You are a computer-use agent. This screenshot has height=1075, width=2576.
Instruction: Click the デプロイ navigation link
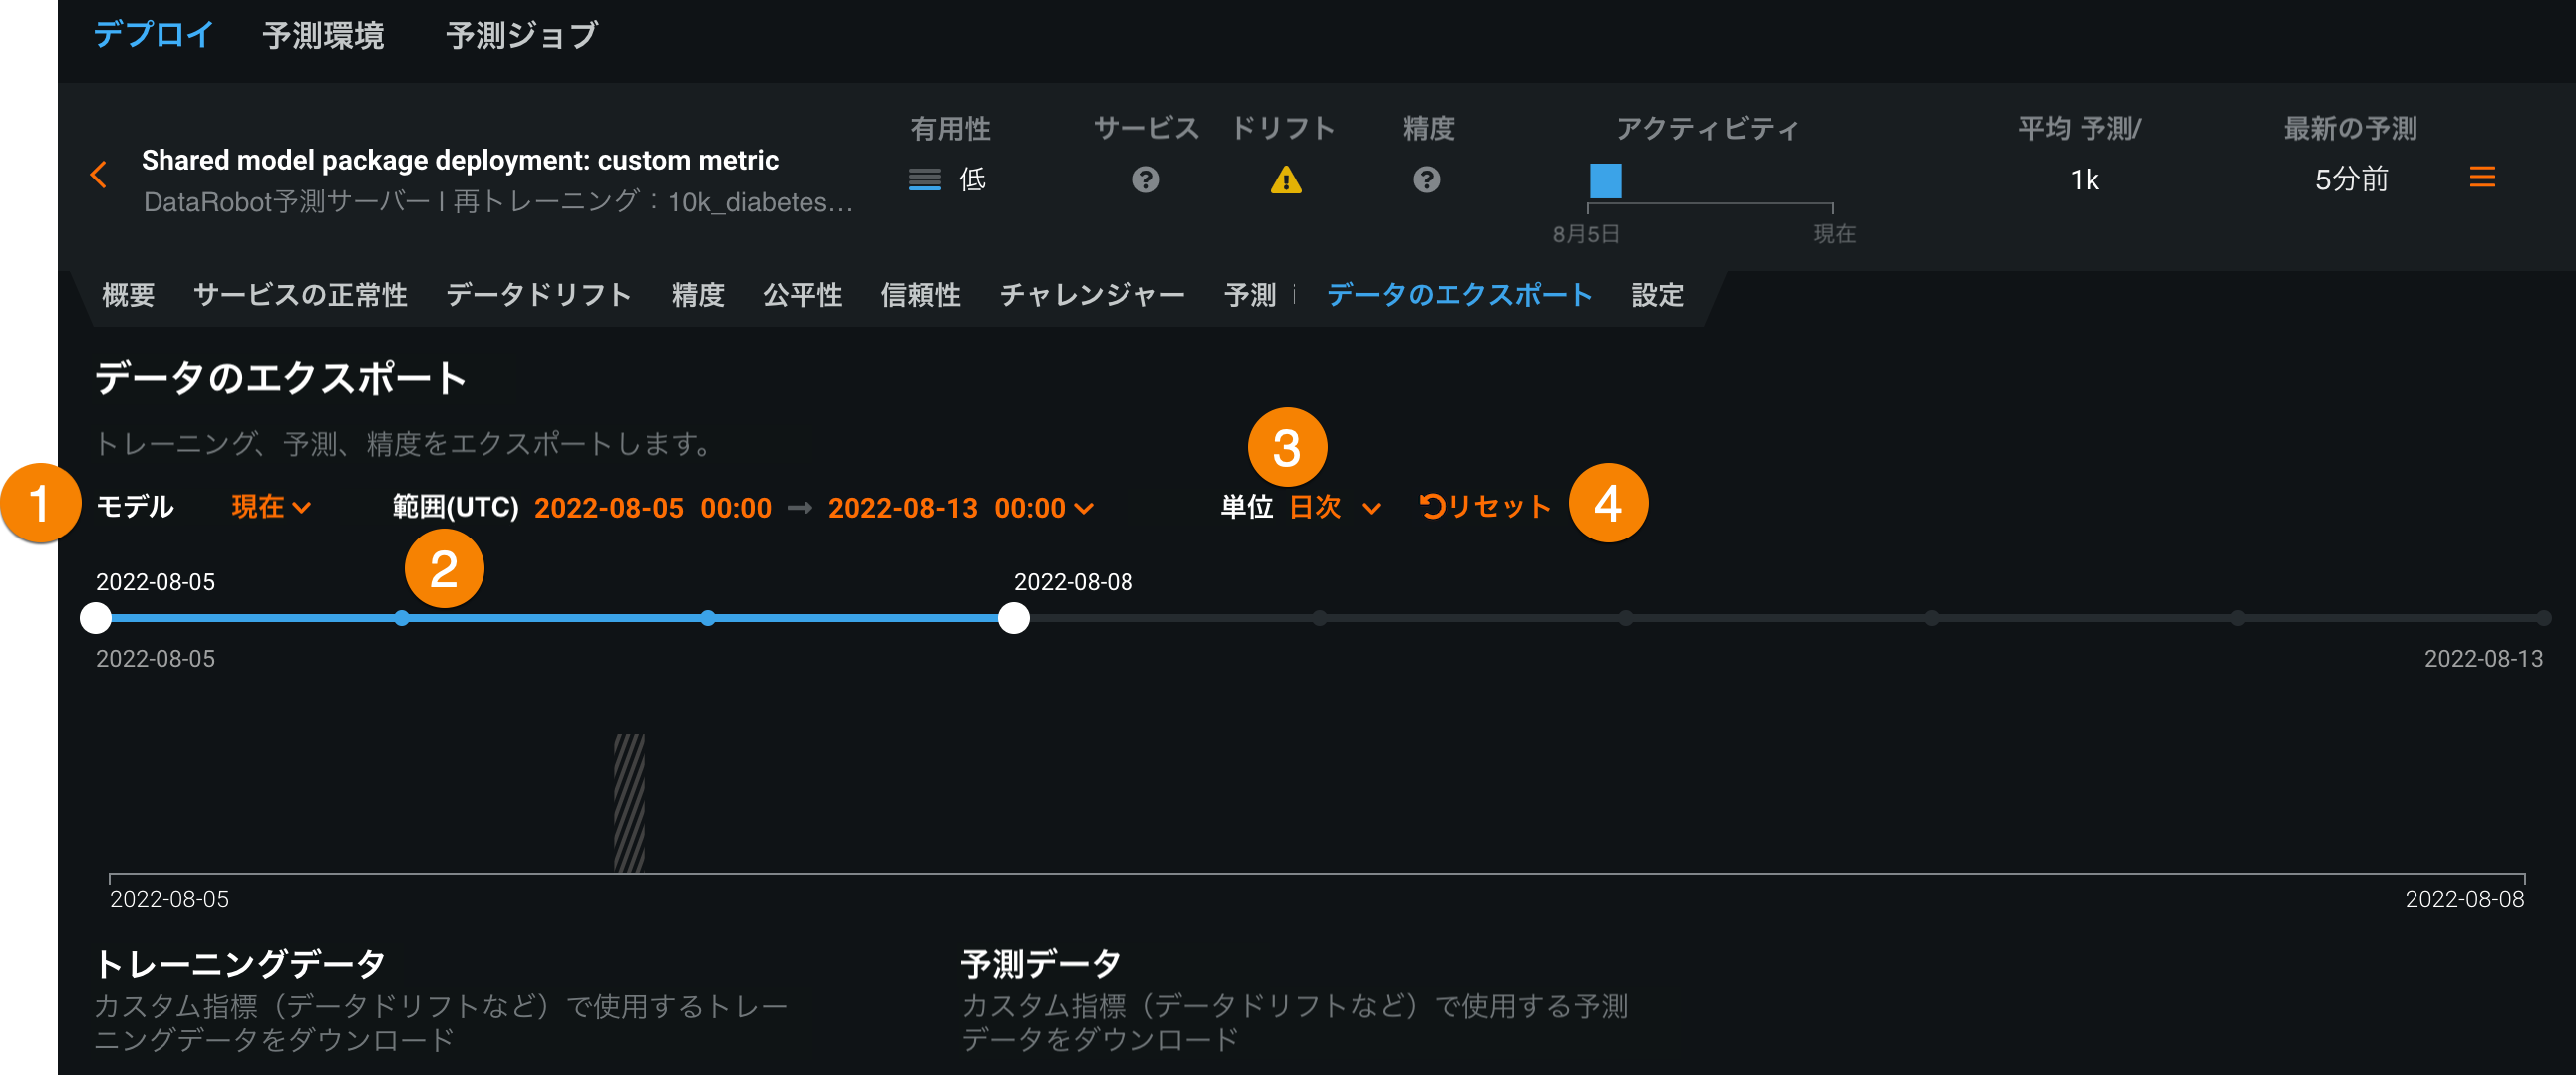(153, 35)
